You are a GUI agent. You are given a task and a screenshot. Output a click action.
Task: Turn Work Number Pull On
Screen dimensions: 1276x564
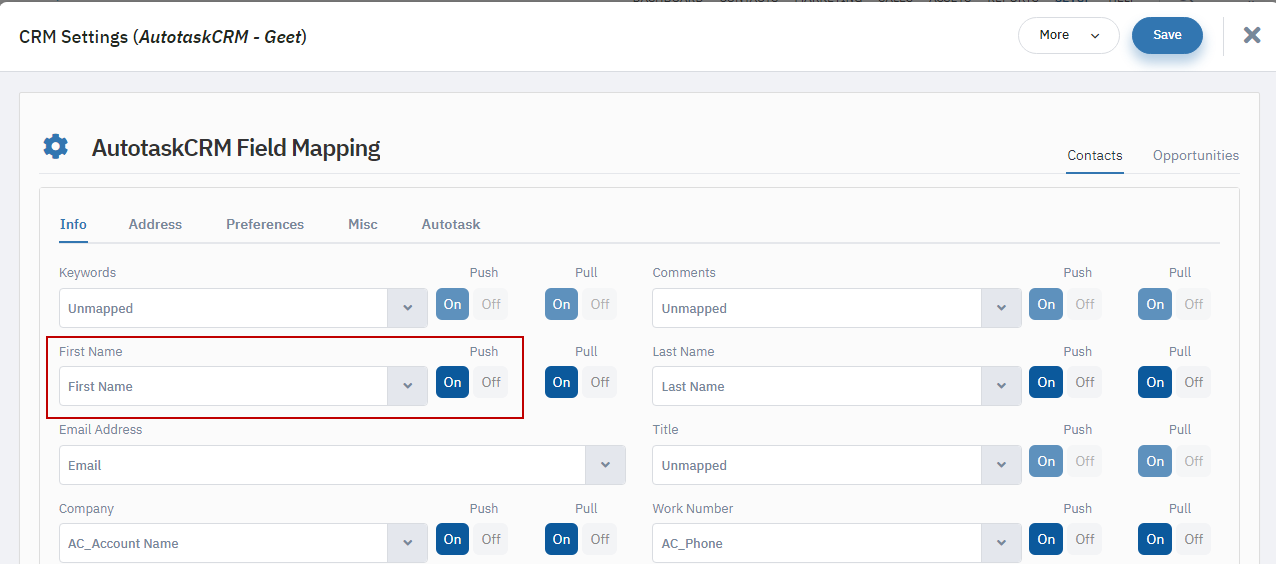pos(1155,539)
